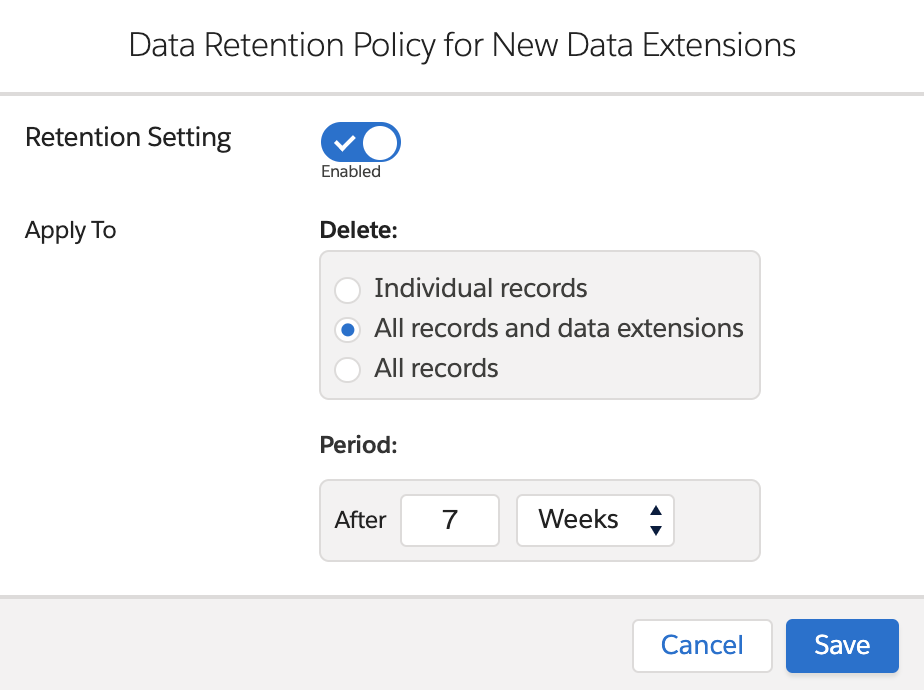This screenshot has height=690, width=924.
Task: Click the 'Individual records' label text
Action: 480,289
